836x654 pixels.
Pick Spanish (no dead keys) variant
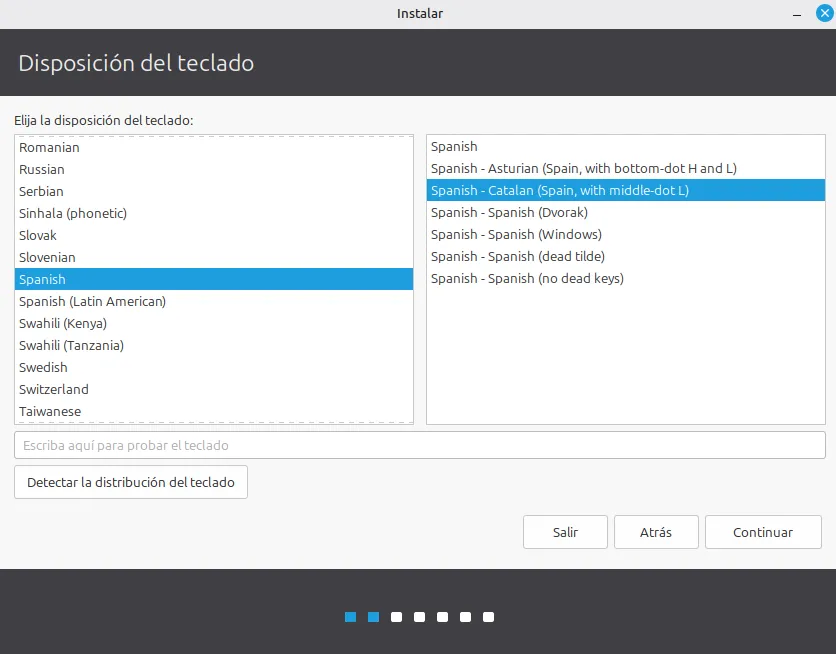[626, 279]
